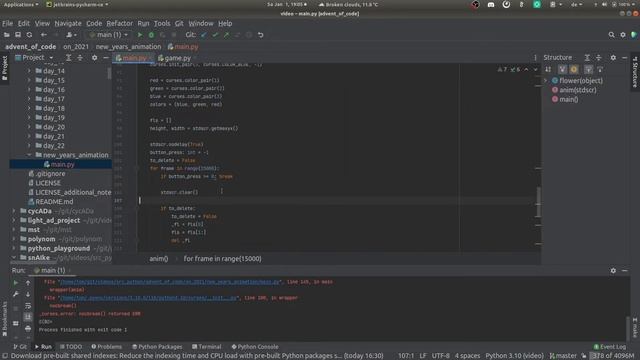Image resolution: width=640 pixels, height=360 pixels.
Task: Jump down the stack trace arrow in Run panel
Action: (28, 294)
